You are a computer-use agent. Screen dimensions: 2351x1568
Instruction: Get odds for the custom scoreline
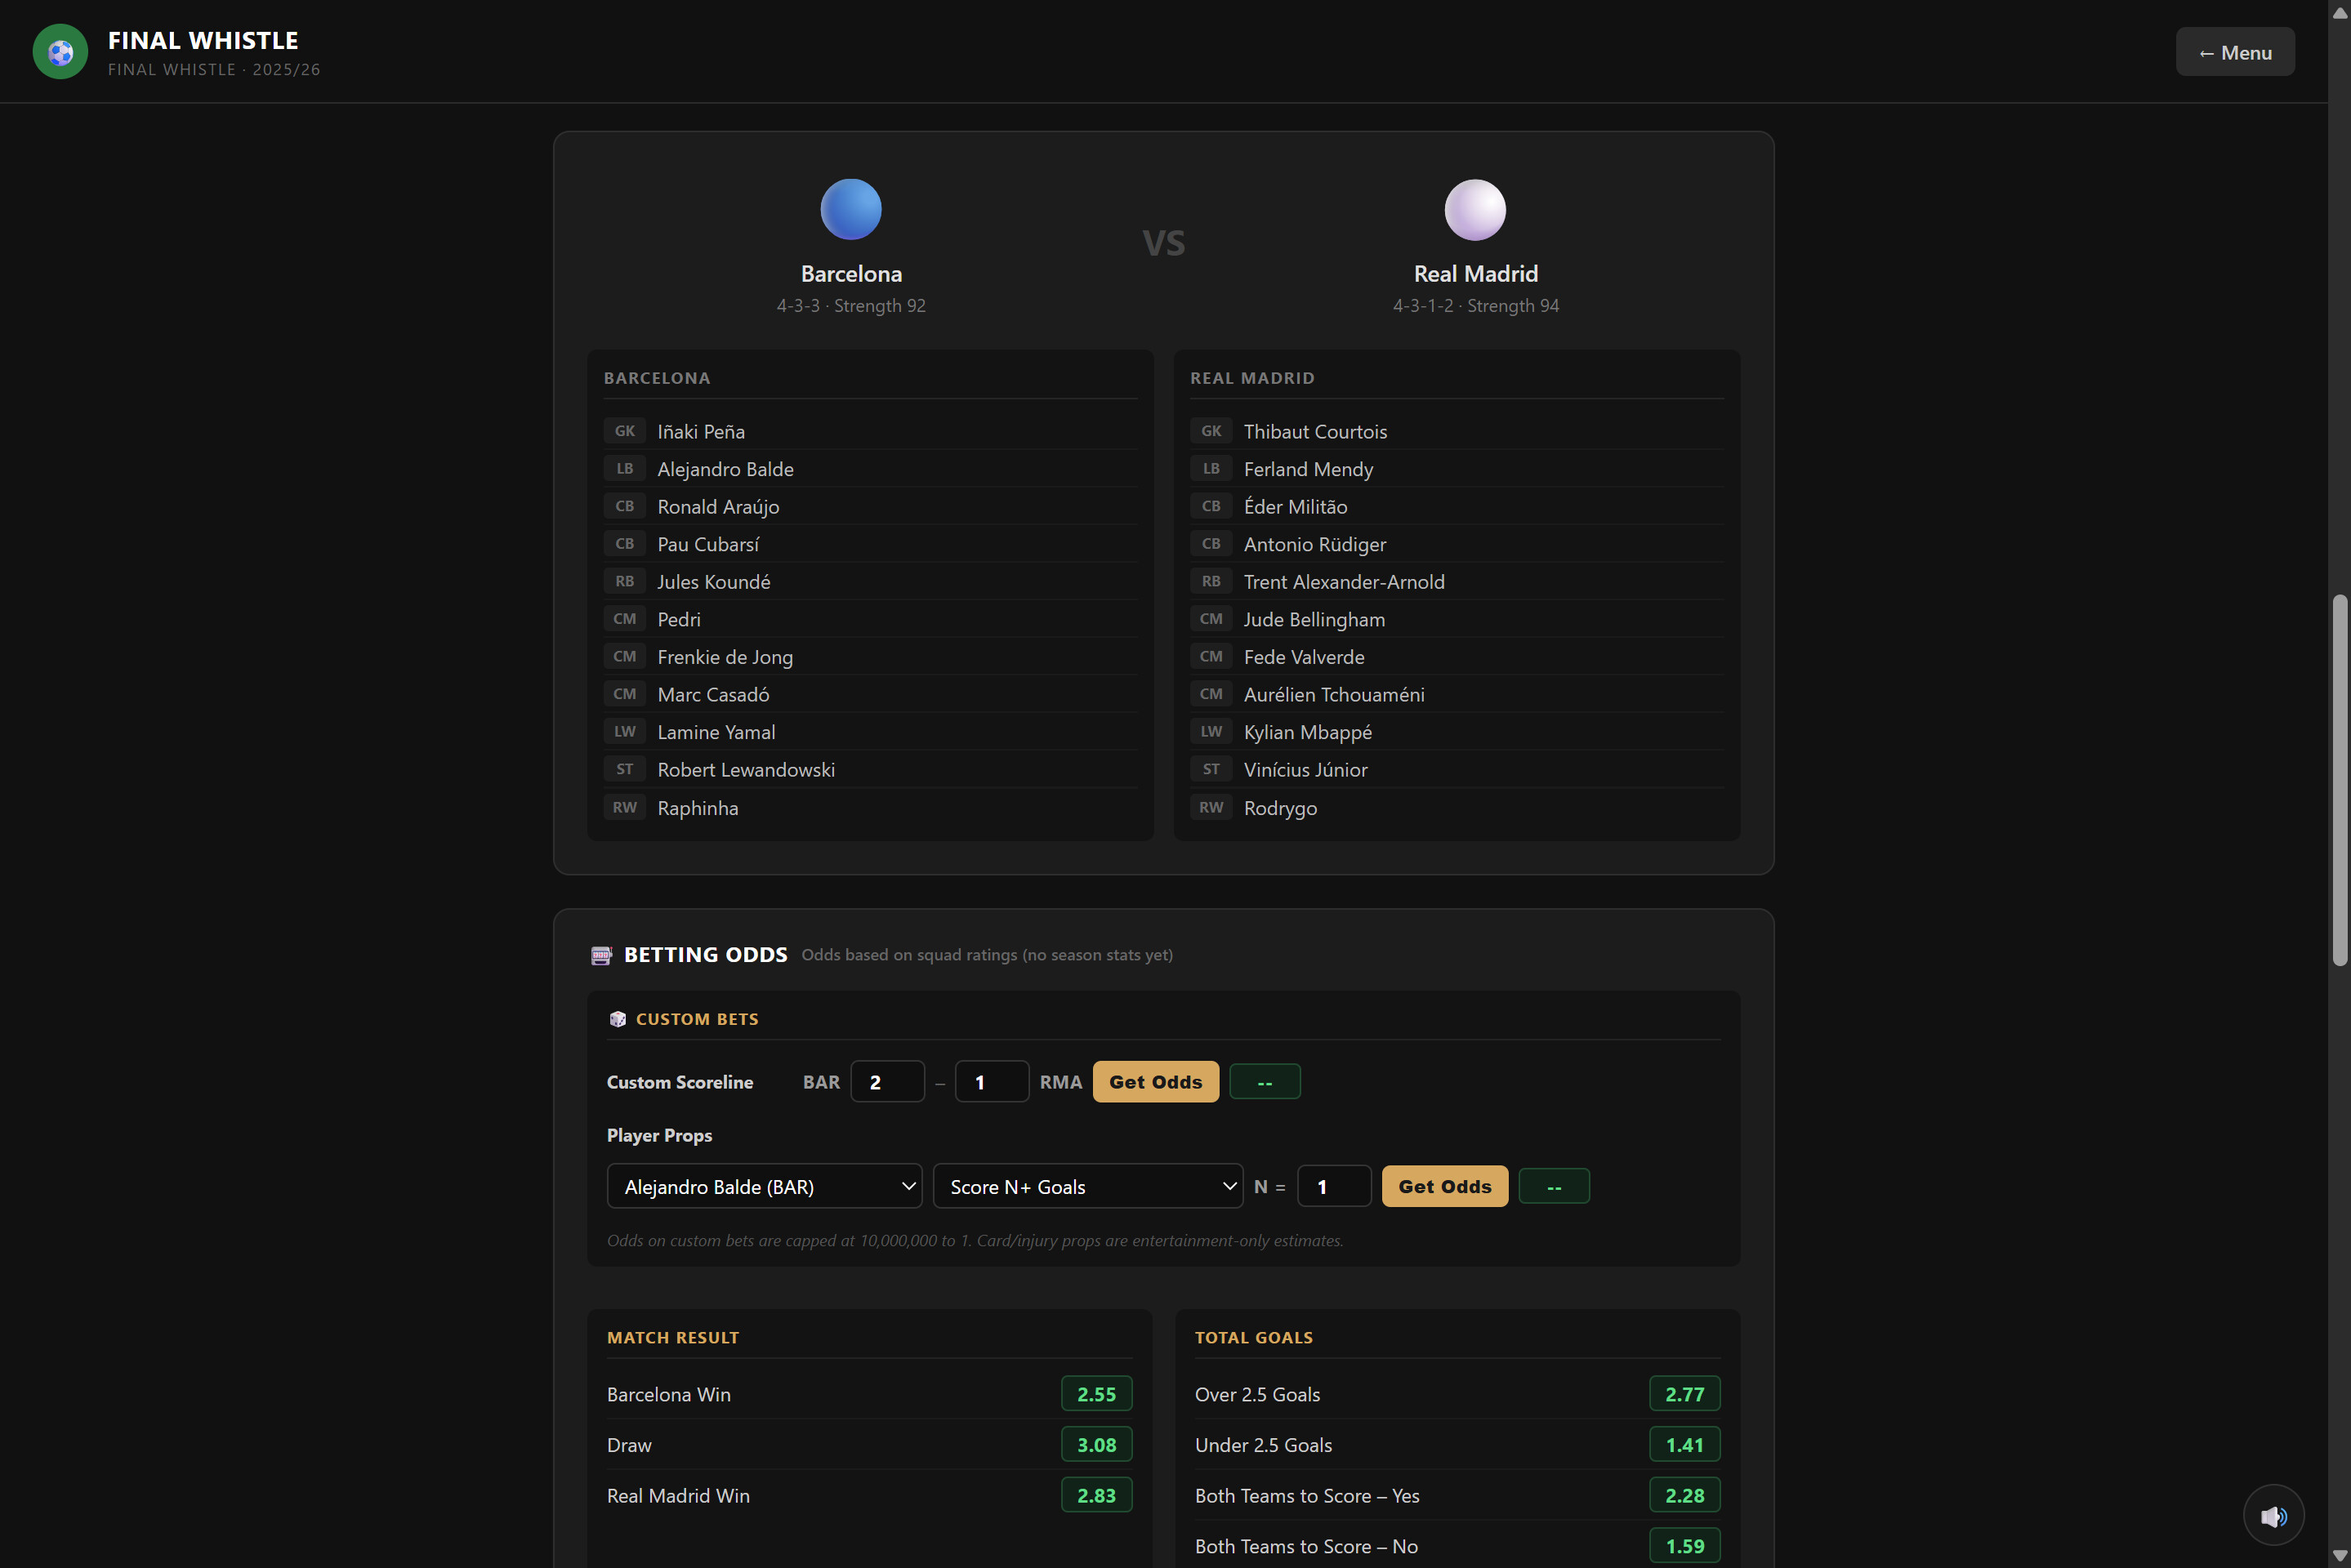pos(1155,1082)
